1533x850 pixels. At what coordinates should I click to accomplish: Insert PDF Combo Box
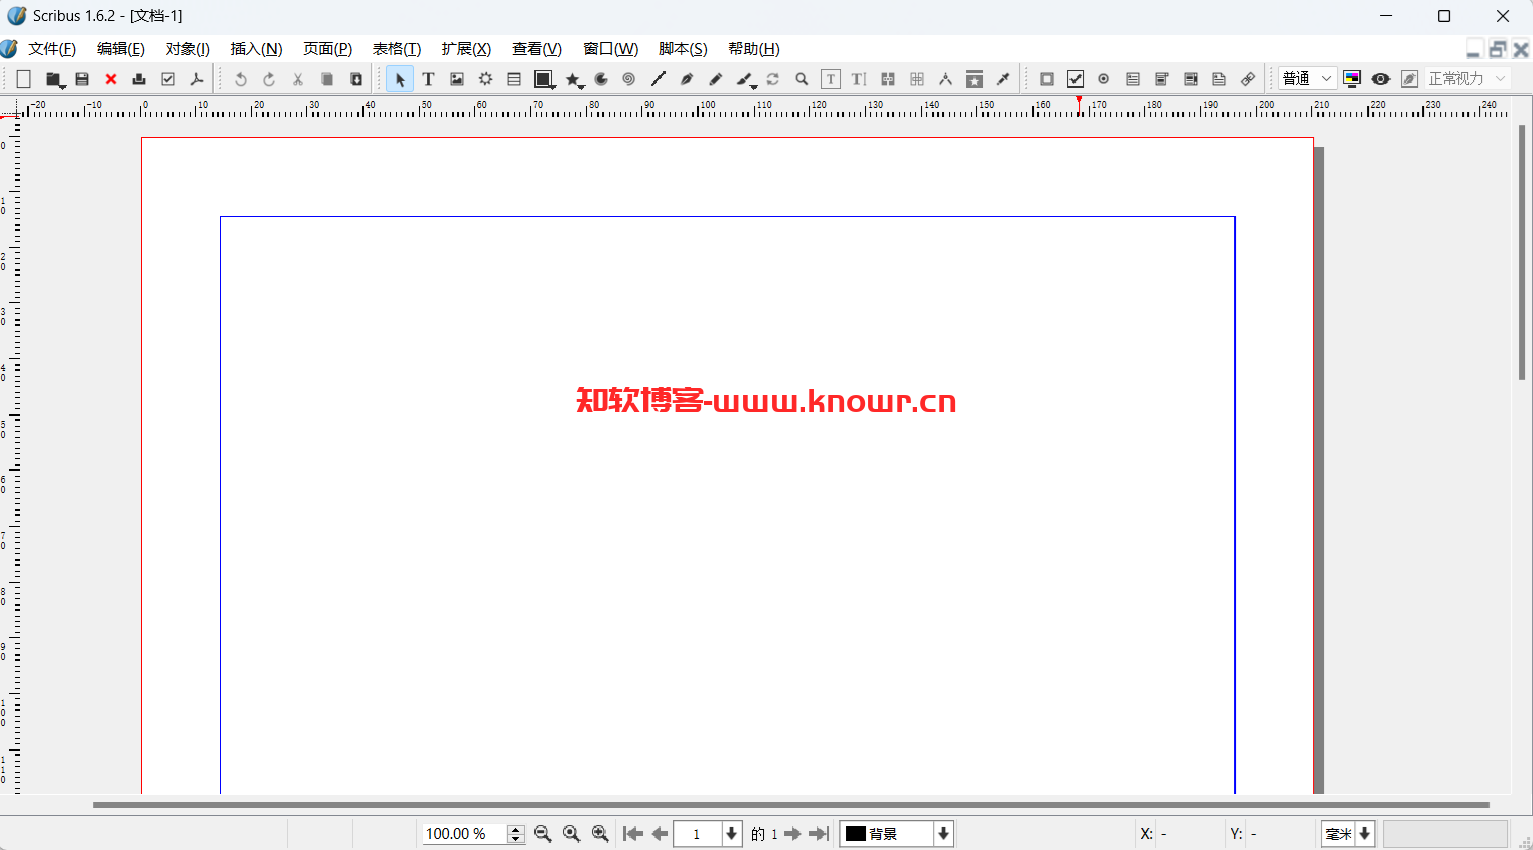click(1162, 79)
